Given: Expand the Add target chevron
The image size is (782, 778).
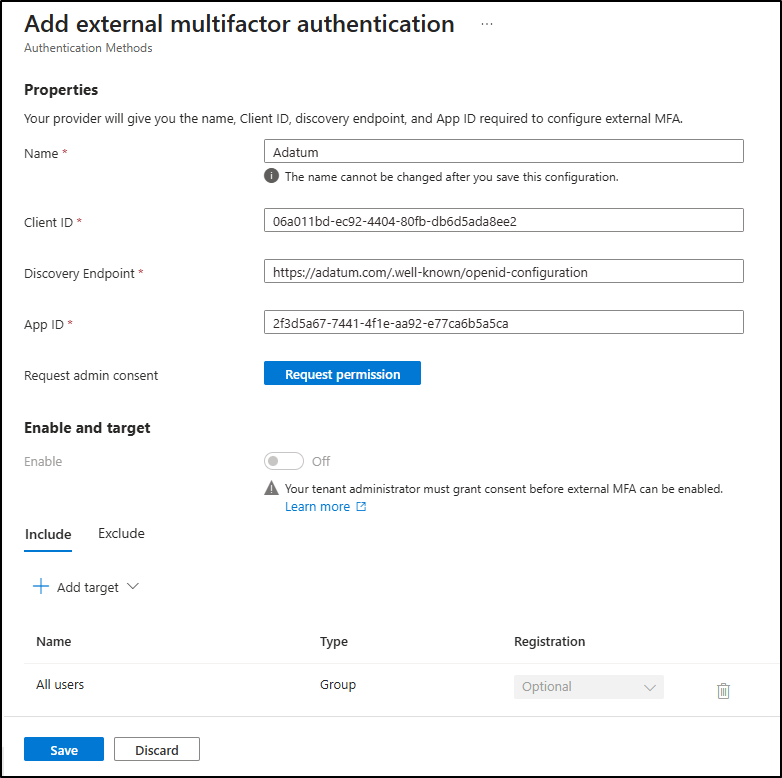Looking at the screenshot, I should (132, 587).
